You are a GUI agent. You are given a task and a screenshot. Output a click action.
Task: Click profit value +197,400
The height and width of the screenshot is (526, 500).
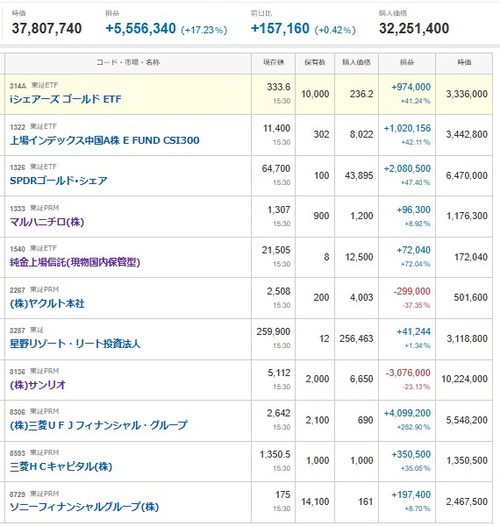411,495
